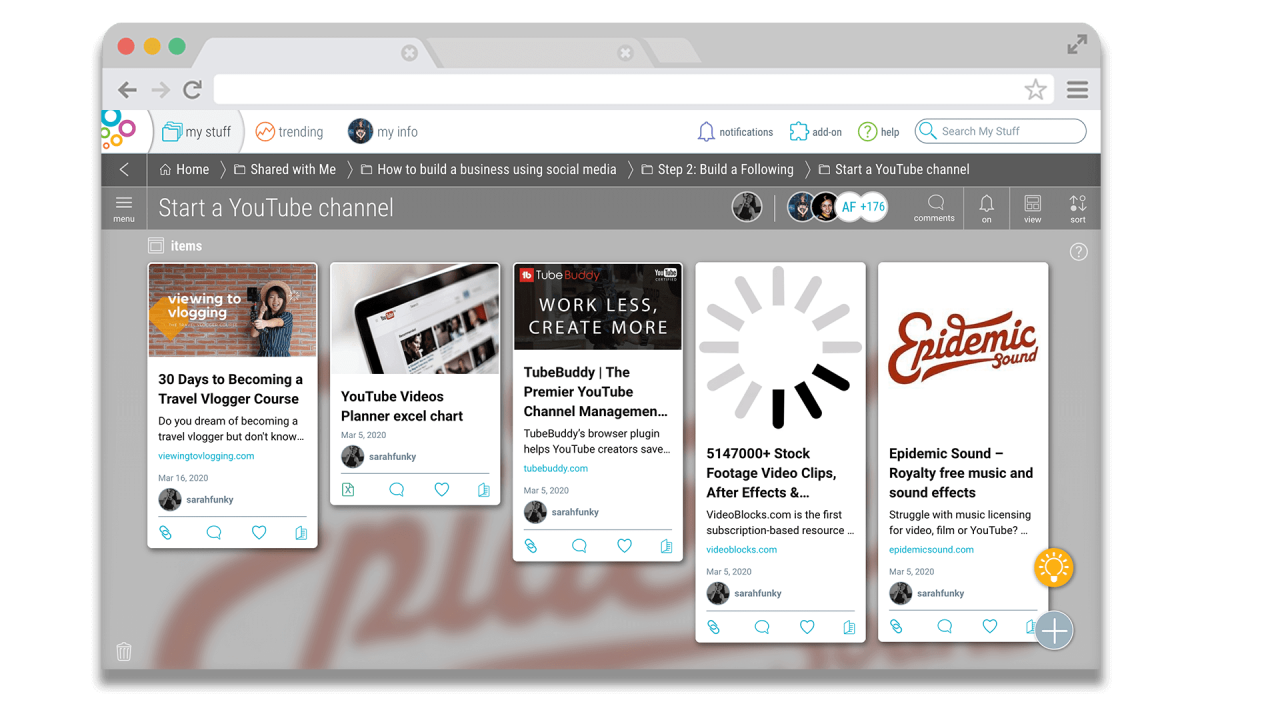
Task: Click inside the Search My Stuff field
Action: pyautogui.click(x=1000, y=131)
